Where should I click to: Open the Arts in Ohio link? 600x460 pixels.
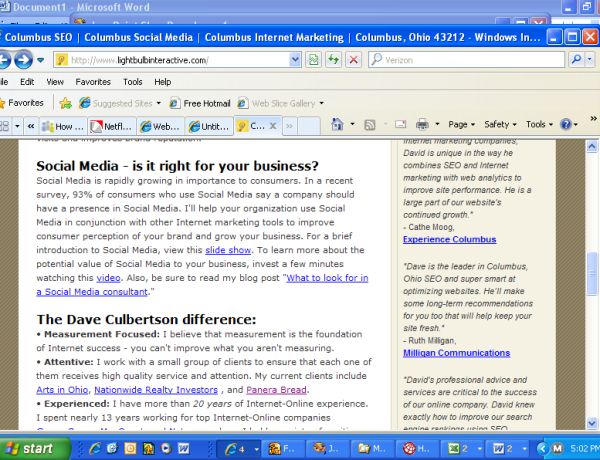coord(62,390)
